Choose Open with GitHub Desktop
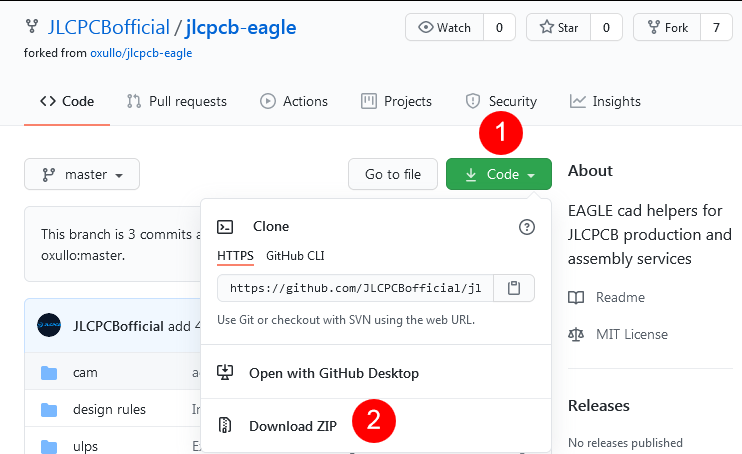 tap(376, 373)
